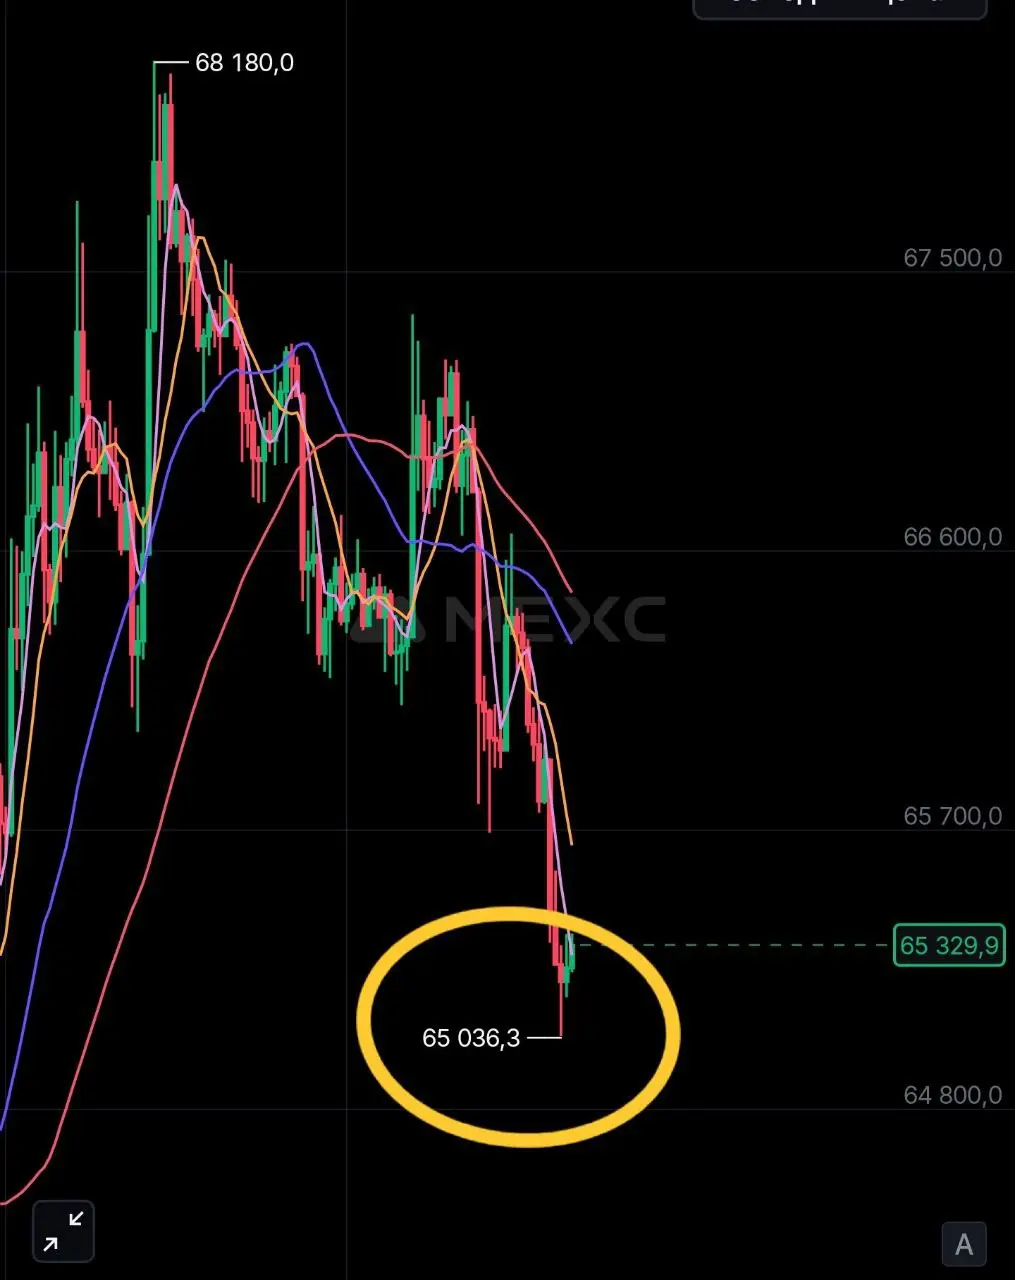The image size is (1015, 1280).
Task: Click the 65 036,3 low price marker
Action: pos(471,1038)
